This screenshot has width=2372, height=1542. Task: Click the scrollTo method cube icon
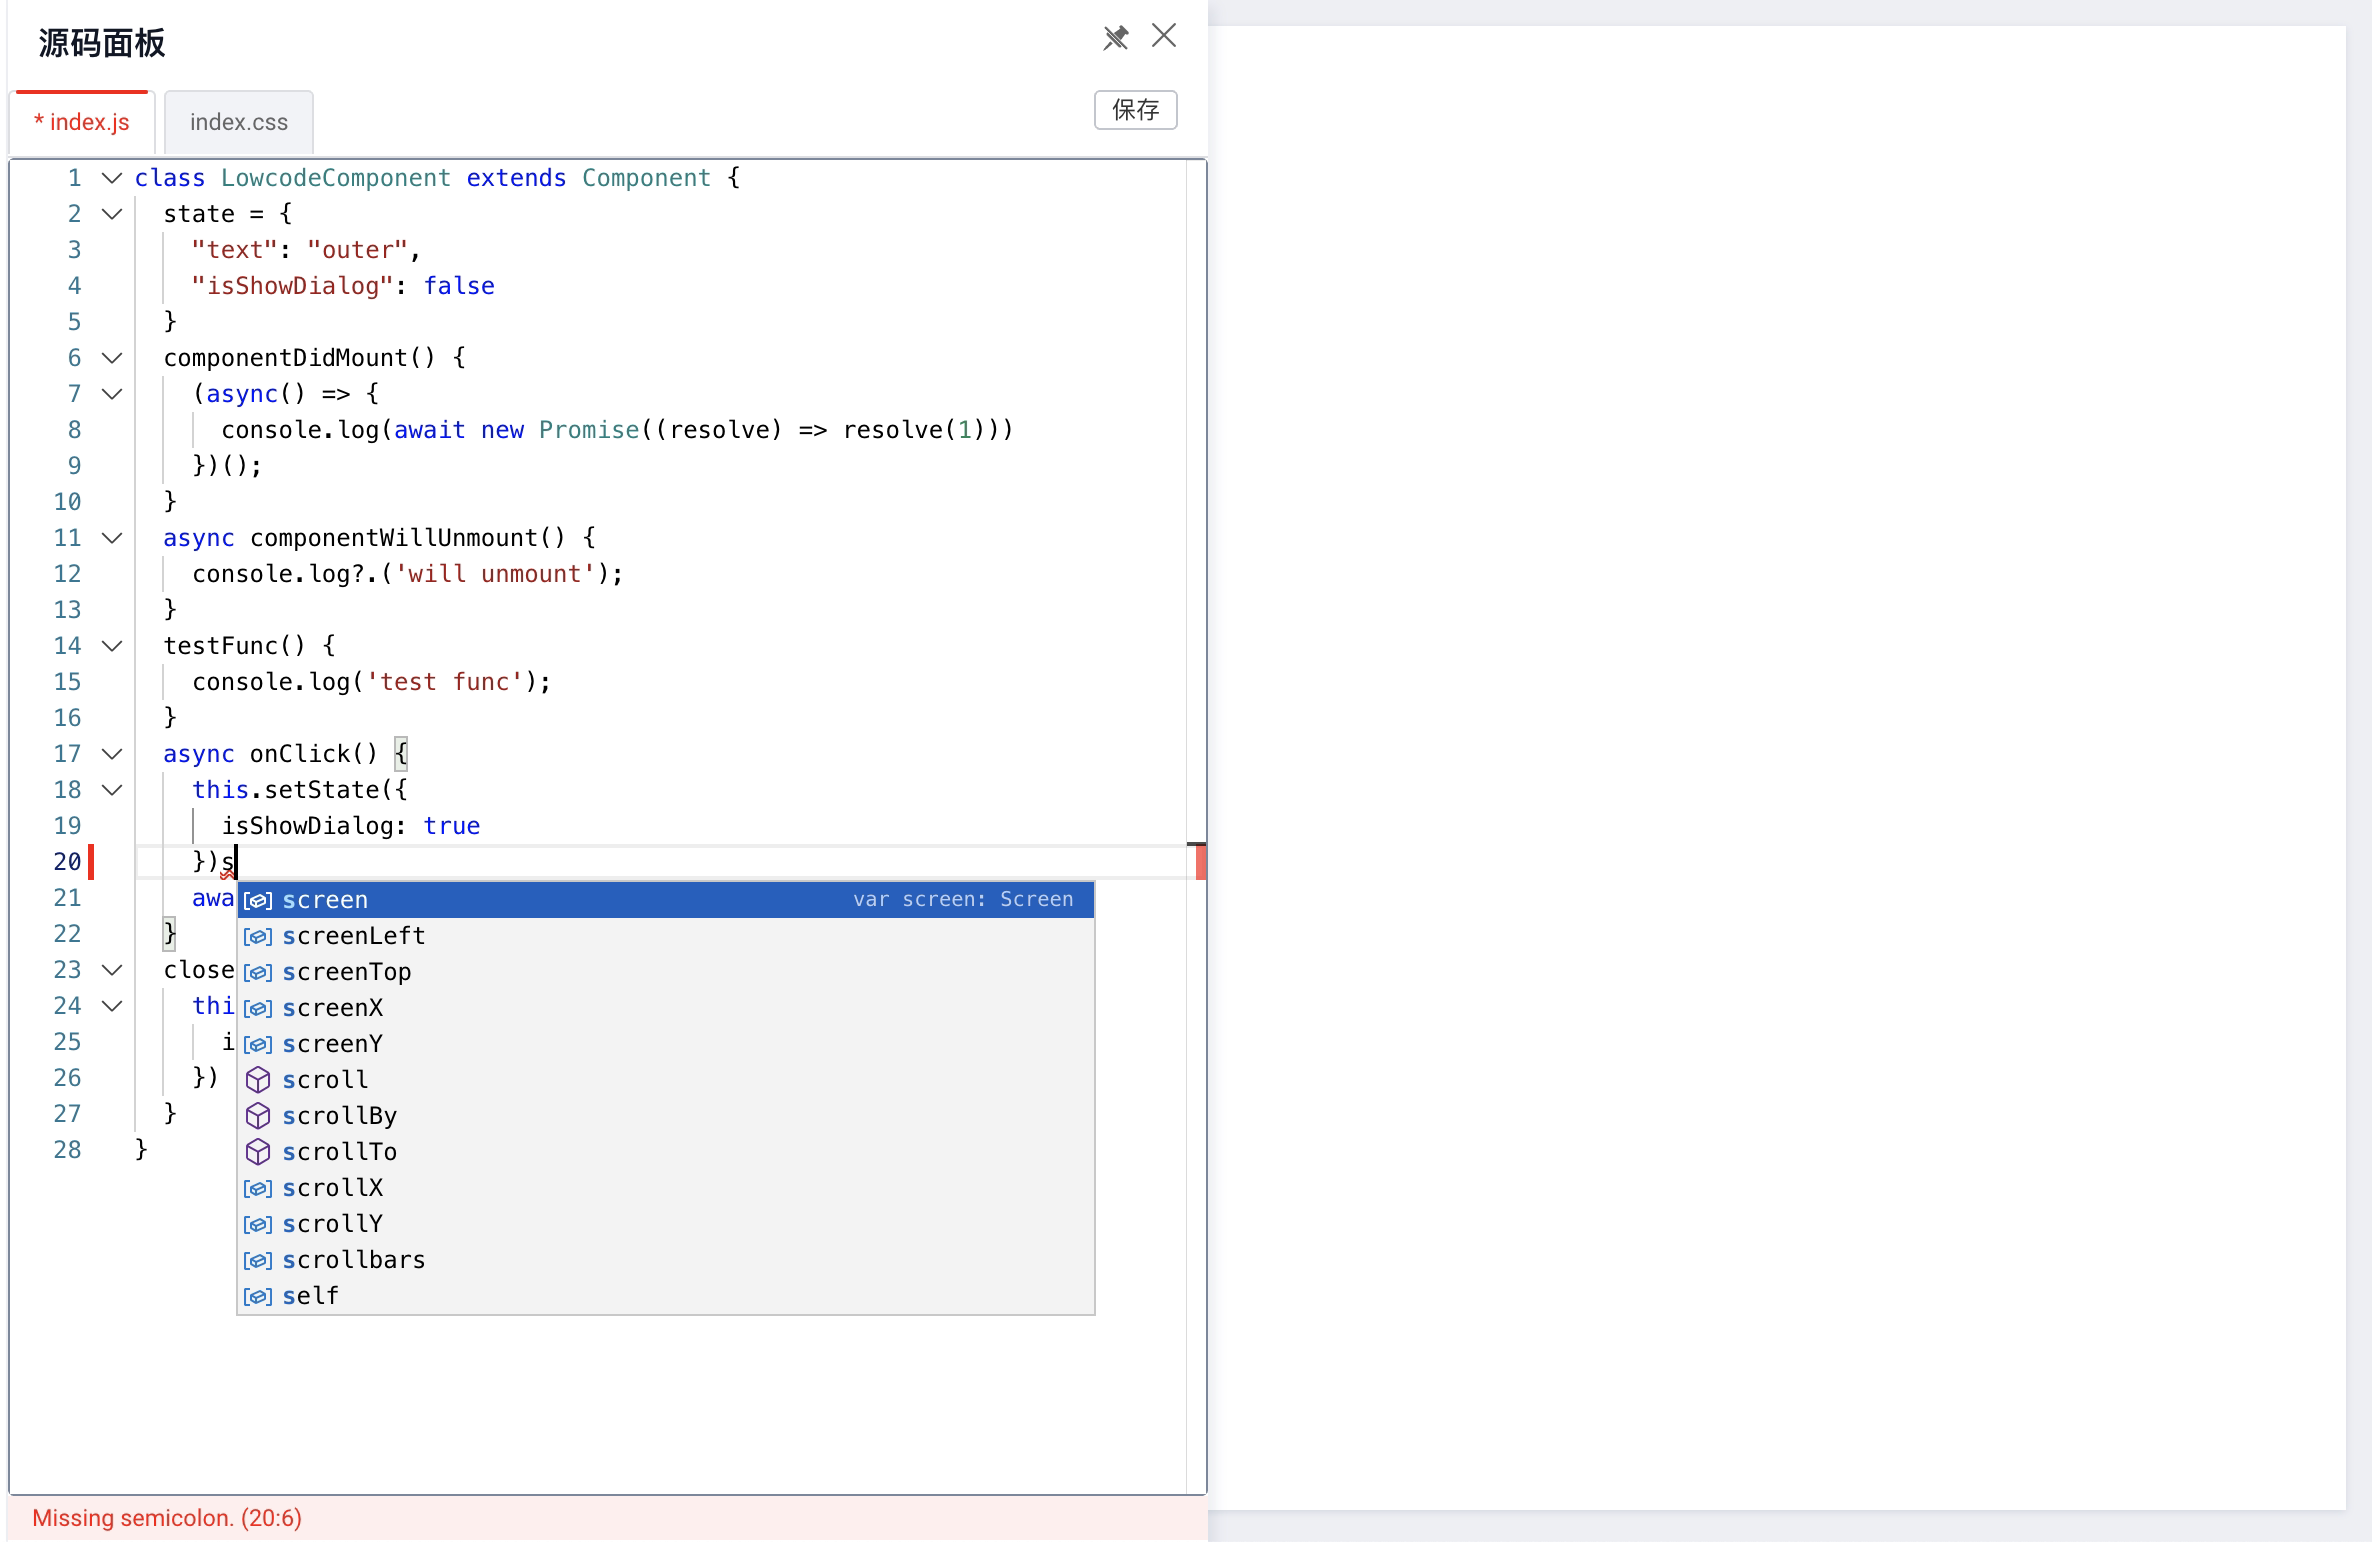pos(258,1152)
